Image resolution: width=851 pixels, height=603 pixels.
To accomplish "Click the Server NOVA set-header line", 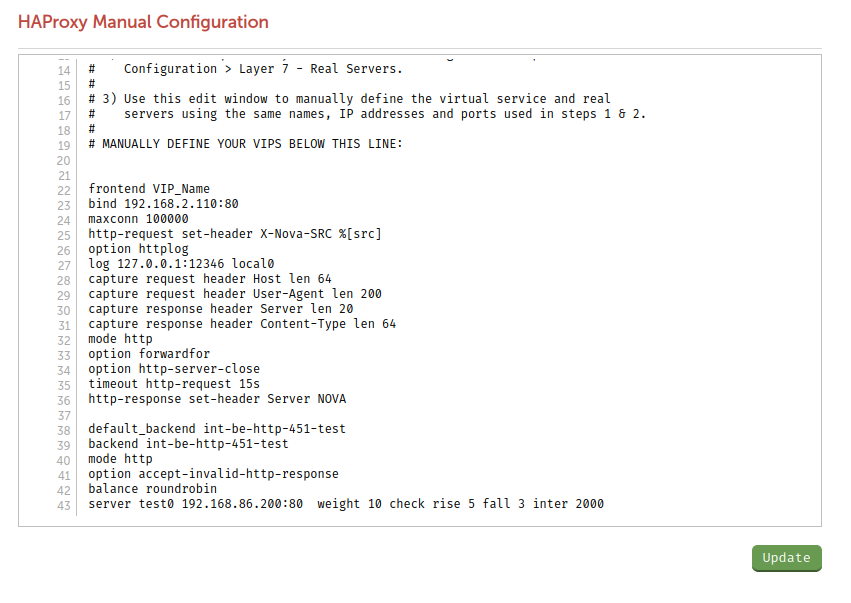I will click(217, 399).
